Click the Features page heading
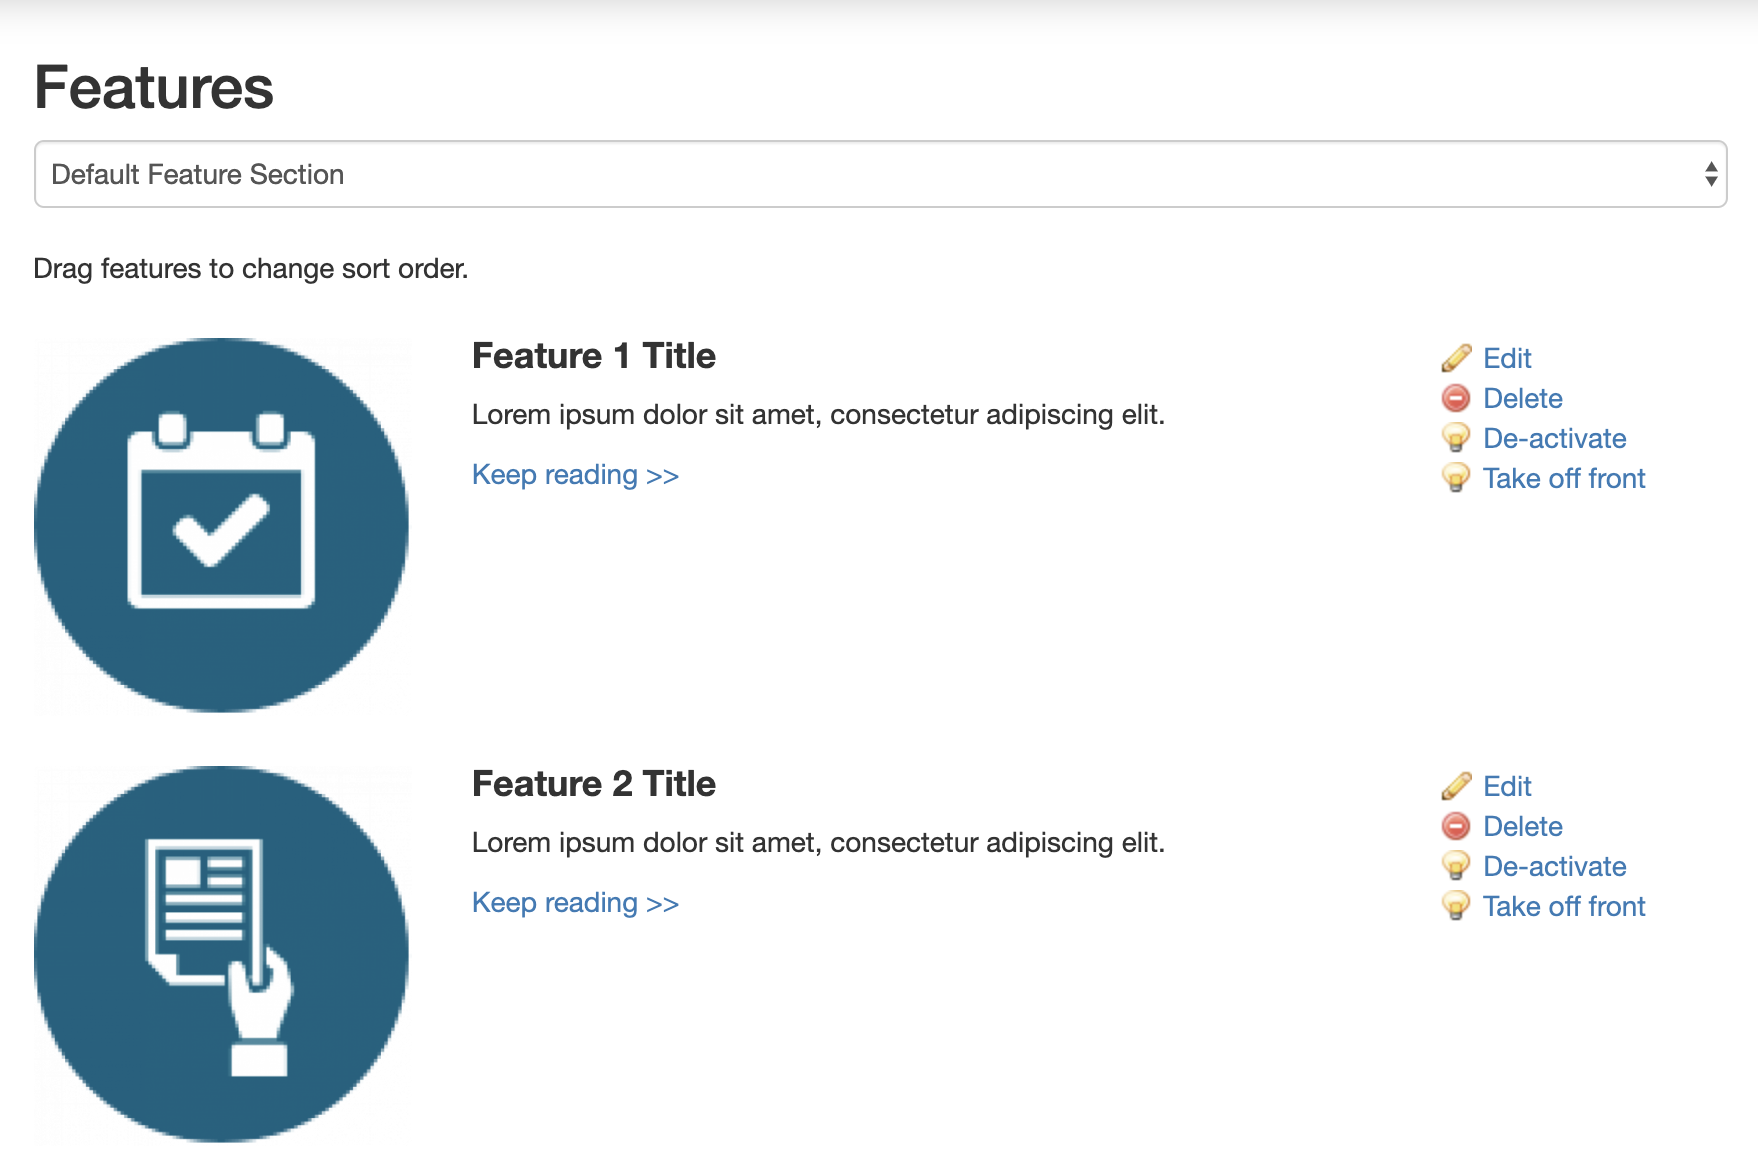Screen dimensions: 1758x1170 [x=154, y=87]
